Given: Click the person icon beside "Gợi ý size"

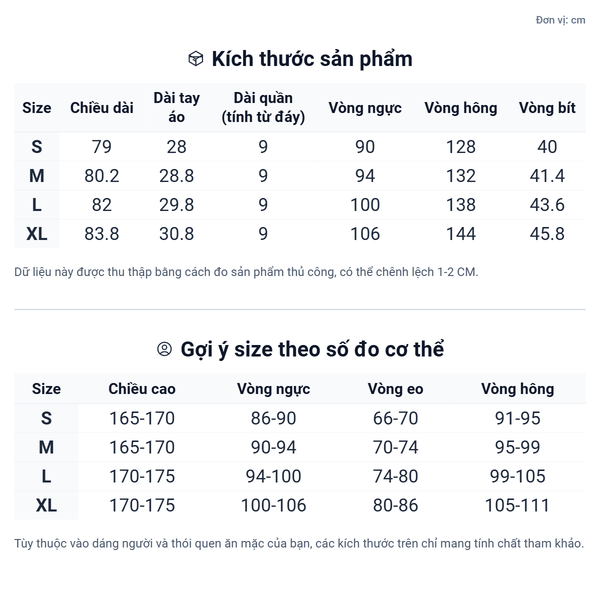Looking at the screenshot, I should [x=165, y=349].
